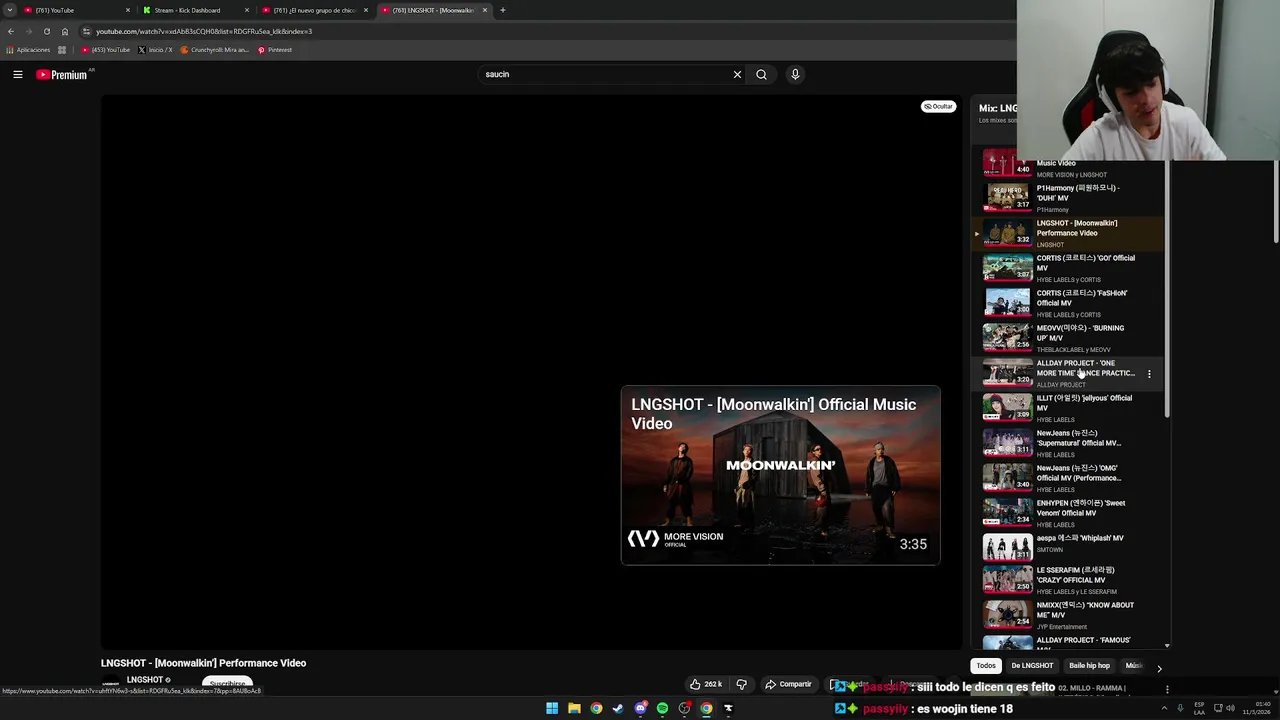Open the Apps grid icon in bookmarks bar

point(62,50)
